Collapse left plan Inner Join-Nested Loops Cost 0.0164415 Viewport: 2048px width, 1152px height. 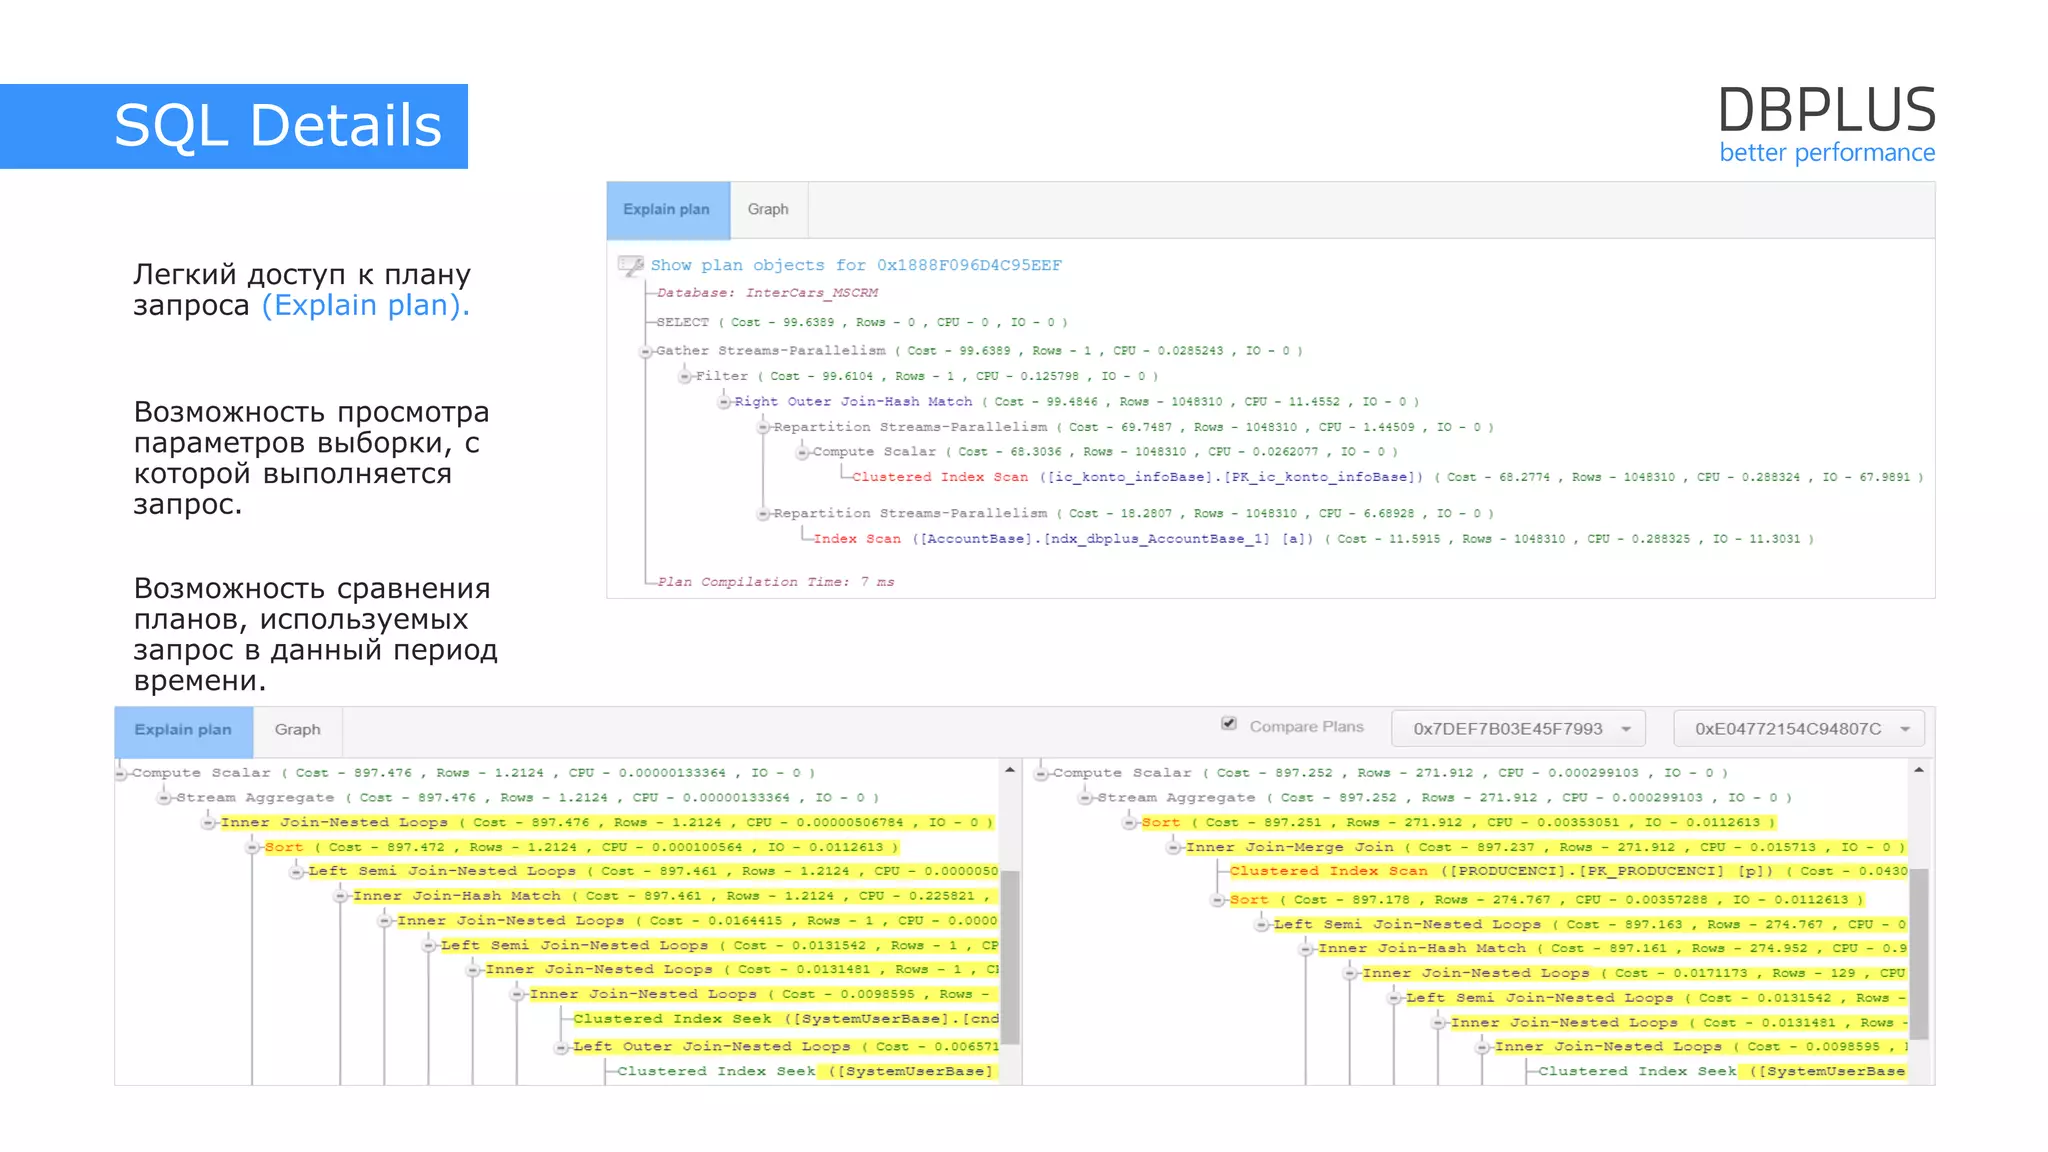pos(385,921)
